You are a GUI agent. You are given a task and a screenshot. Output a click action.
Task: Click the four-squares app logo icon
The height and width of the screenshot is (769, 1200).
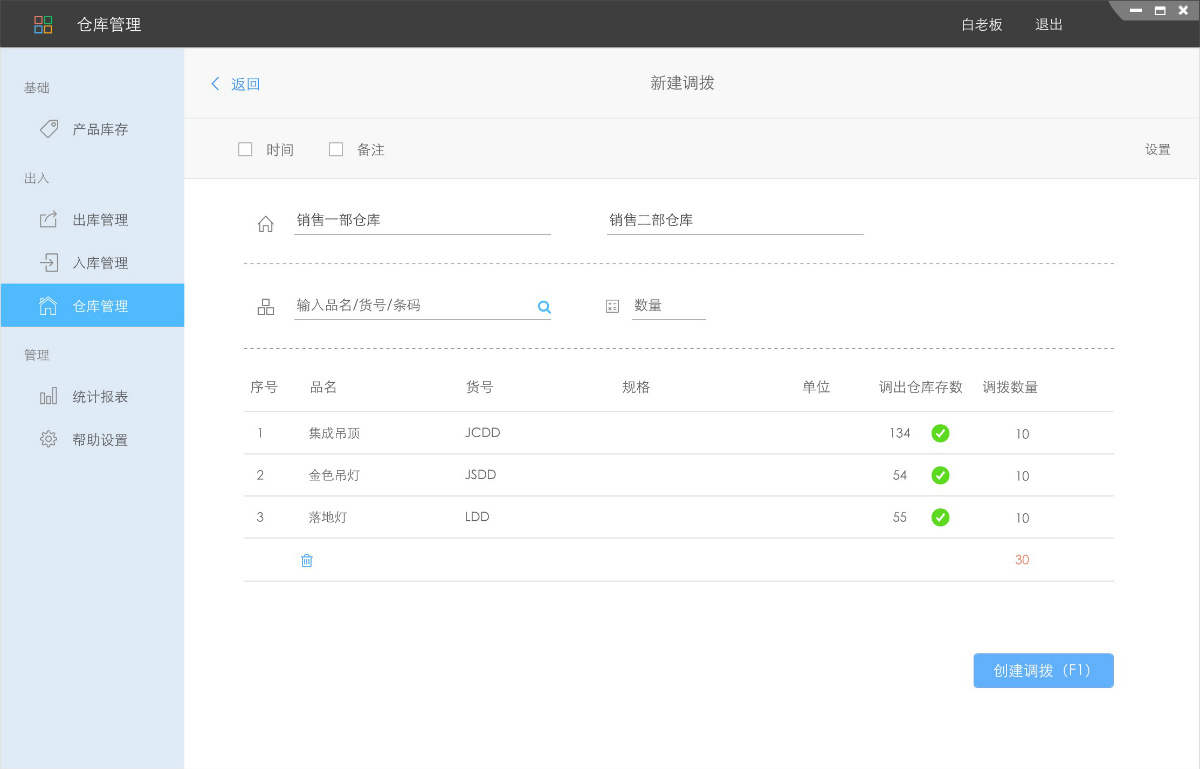tap(43, 24)
